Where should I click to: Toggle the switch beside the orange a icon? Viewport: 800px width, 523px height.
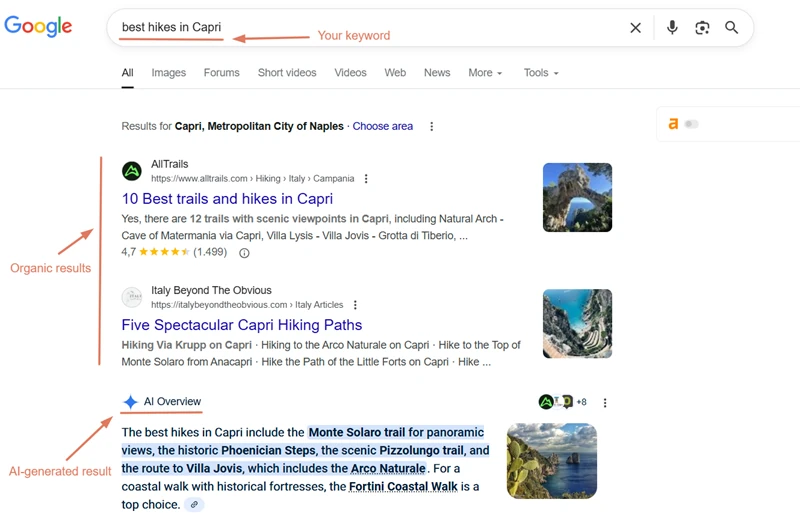pyautogui.click(x=691, y=124)
